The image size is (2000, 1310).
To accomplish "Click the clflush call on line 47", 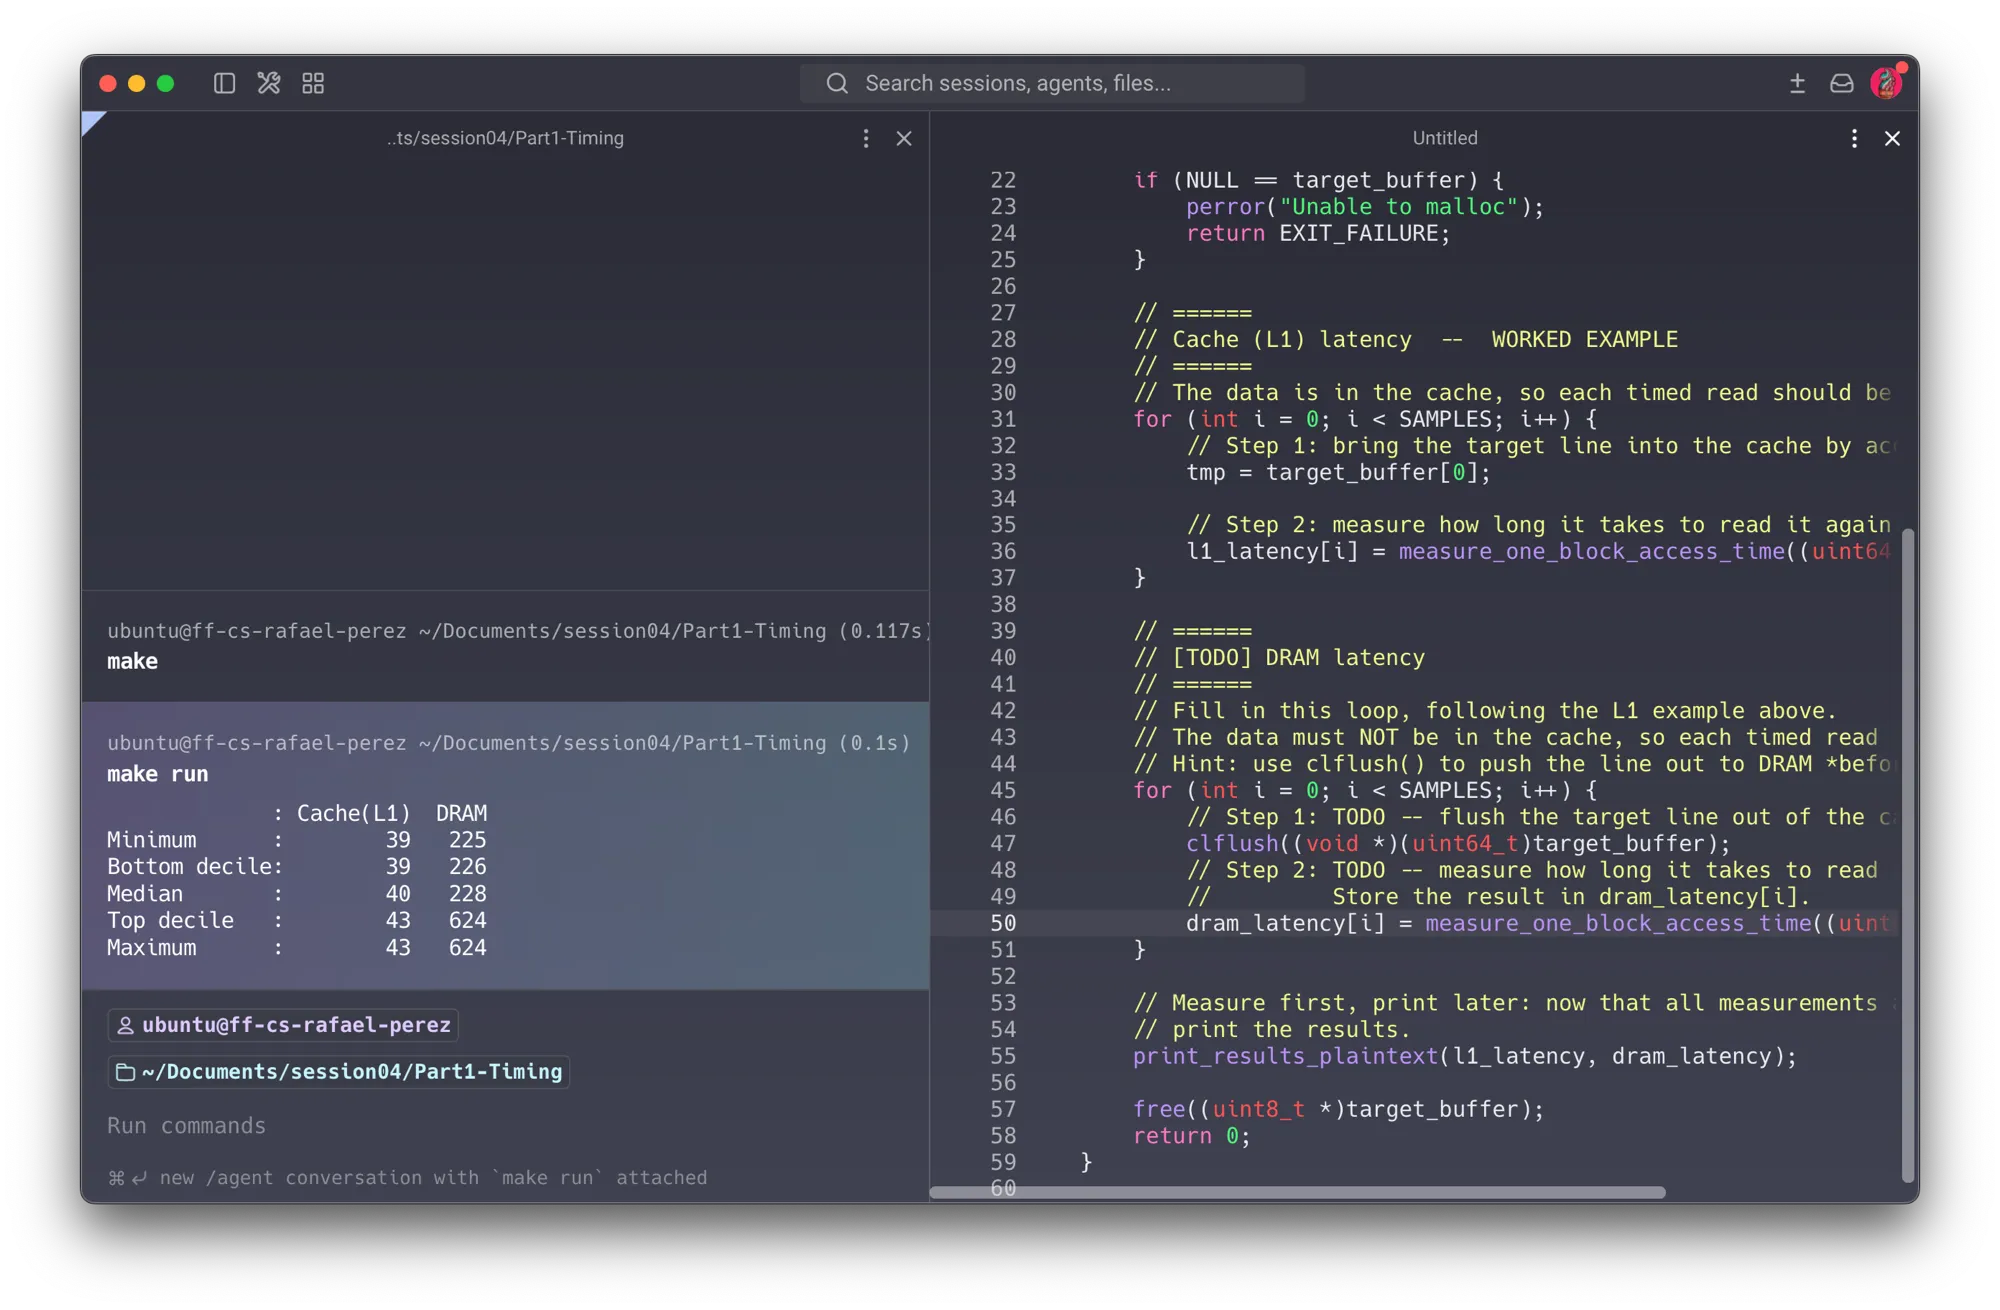I will [x=1458, y=844].
